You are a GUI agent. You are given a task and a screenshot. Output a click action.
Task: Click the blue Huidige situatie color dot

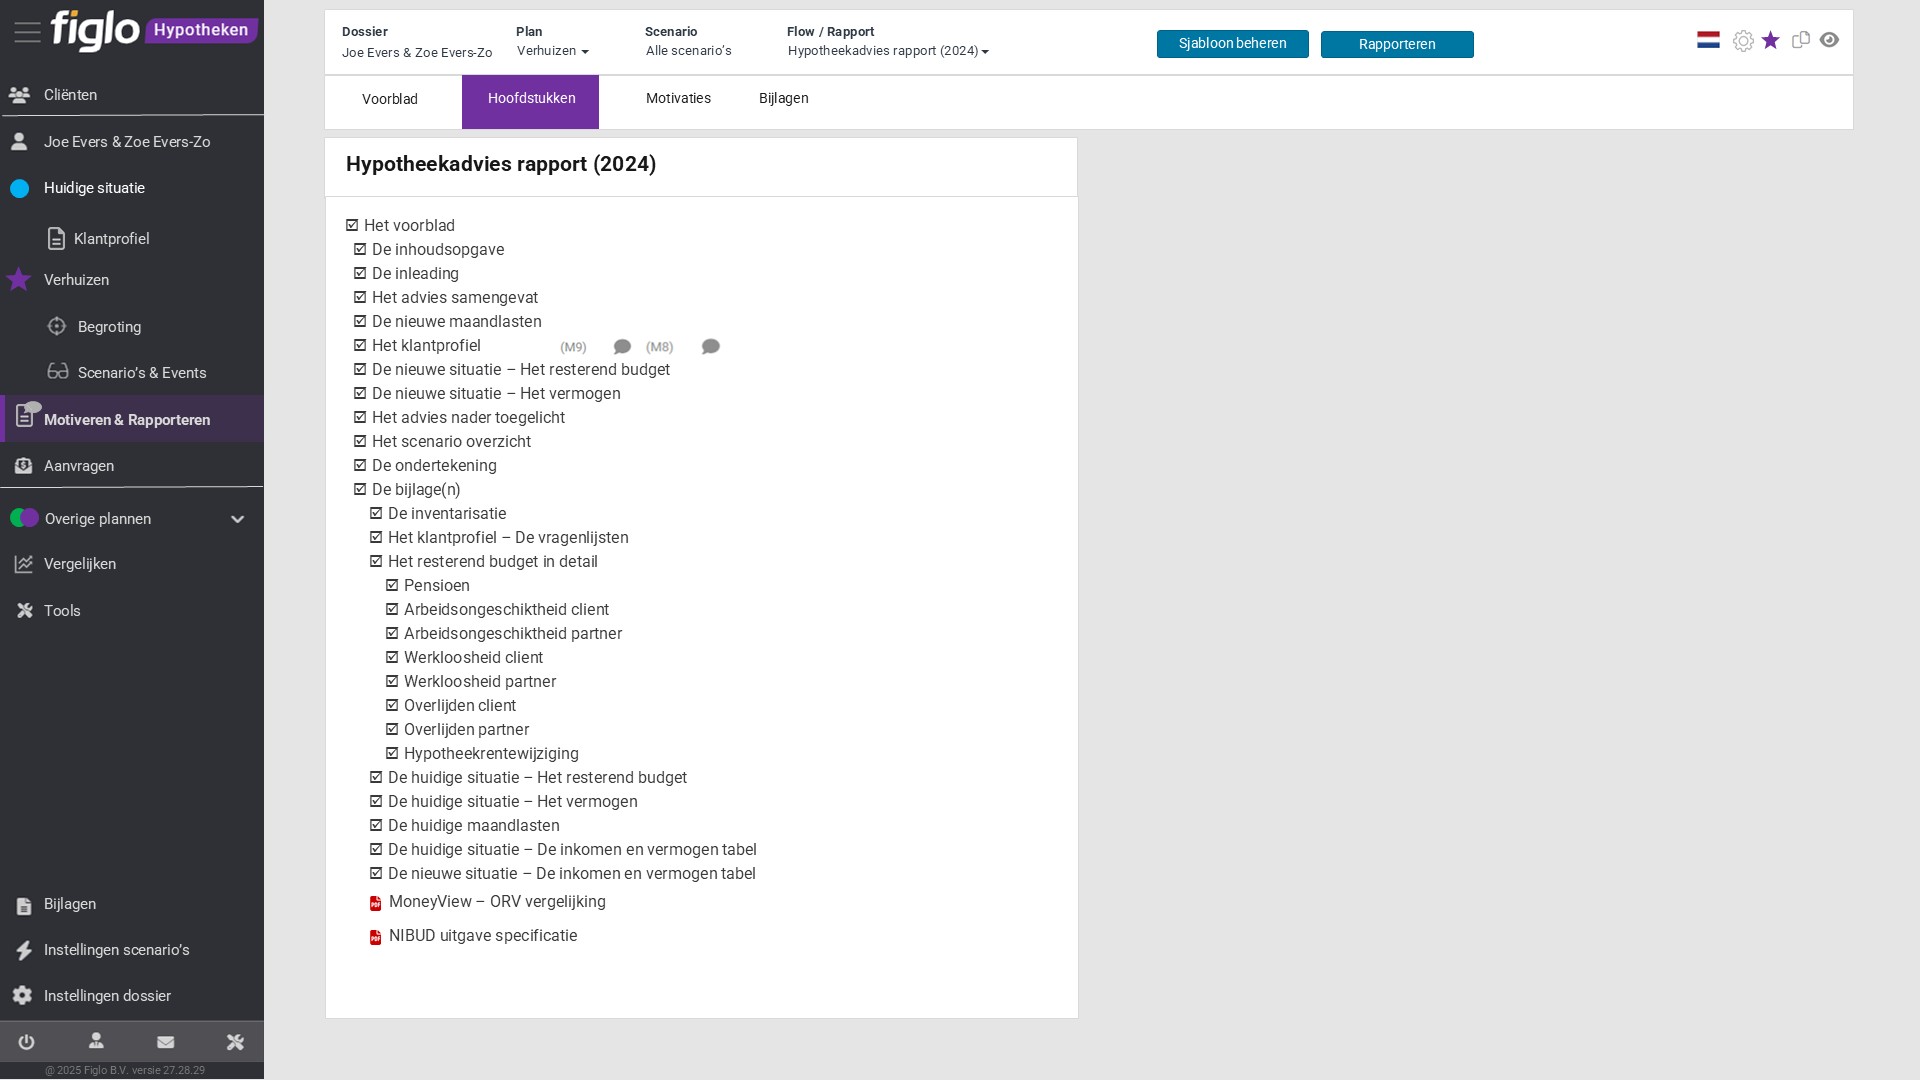tap(20, 188)
